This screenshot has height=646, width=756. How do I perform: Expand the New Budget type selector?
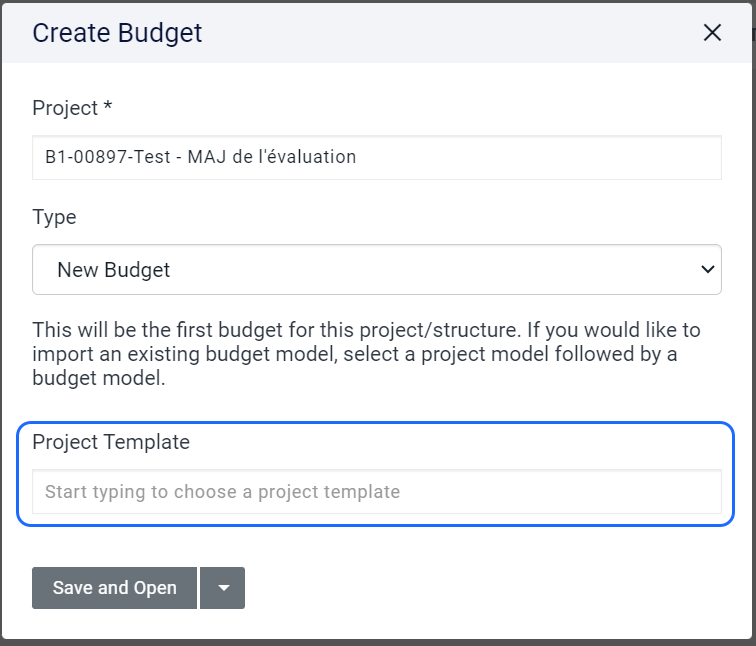[376, 269]
